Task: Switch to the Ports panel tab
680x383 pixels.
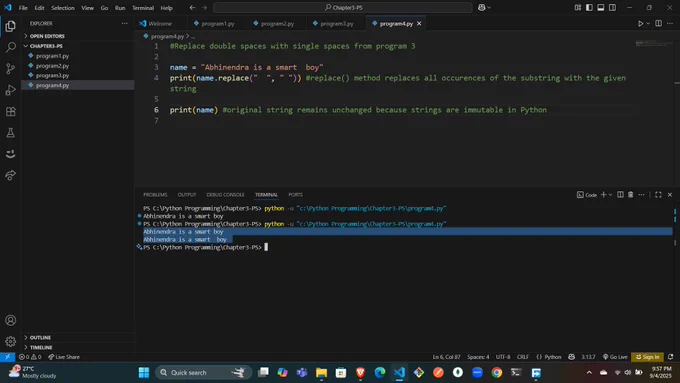Action: click(x=295, y=195)
